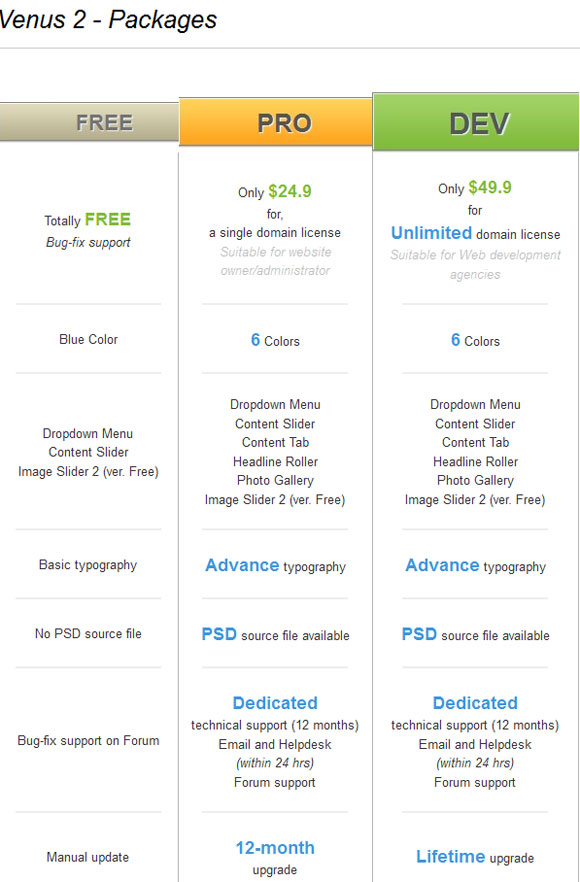Image resolution: width=580 pixels, height=882 pixels.
Task: Click 'Dedicated' support heading in DEV column
Action: click(475, 703)
